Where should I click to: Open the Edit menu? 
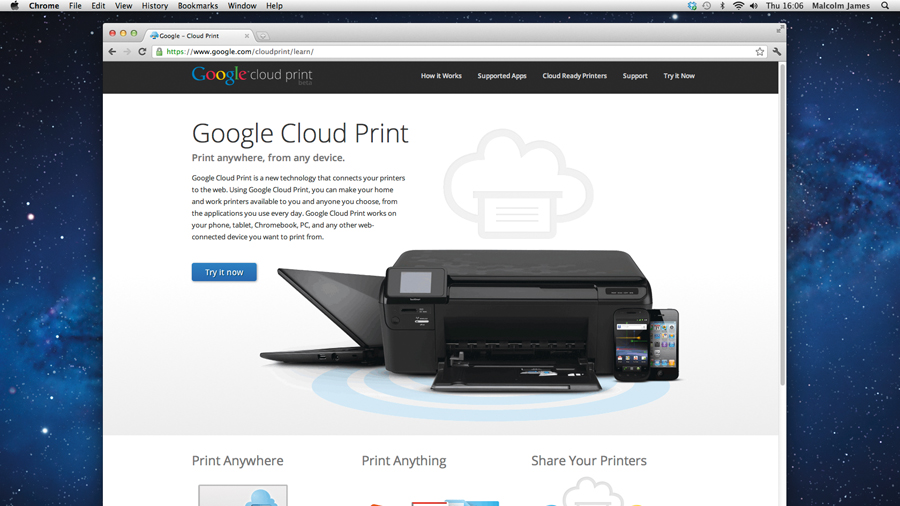pyautogui.click(x=98, y=6)
